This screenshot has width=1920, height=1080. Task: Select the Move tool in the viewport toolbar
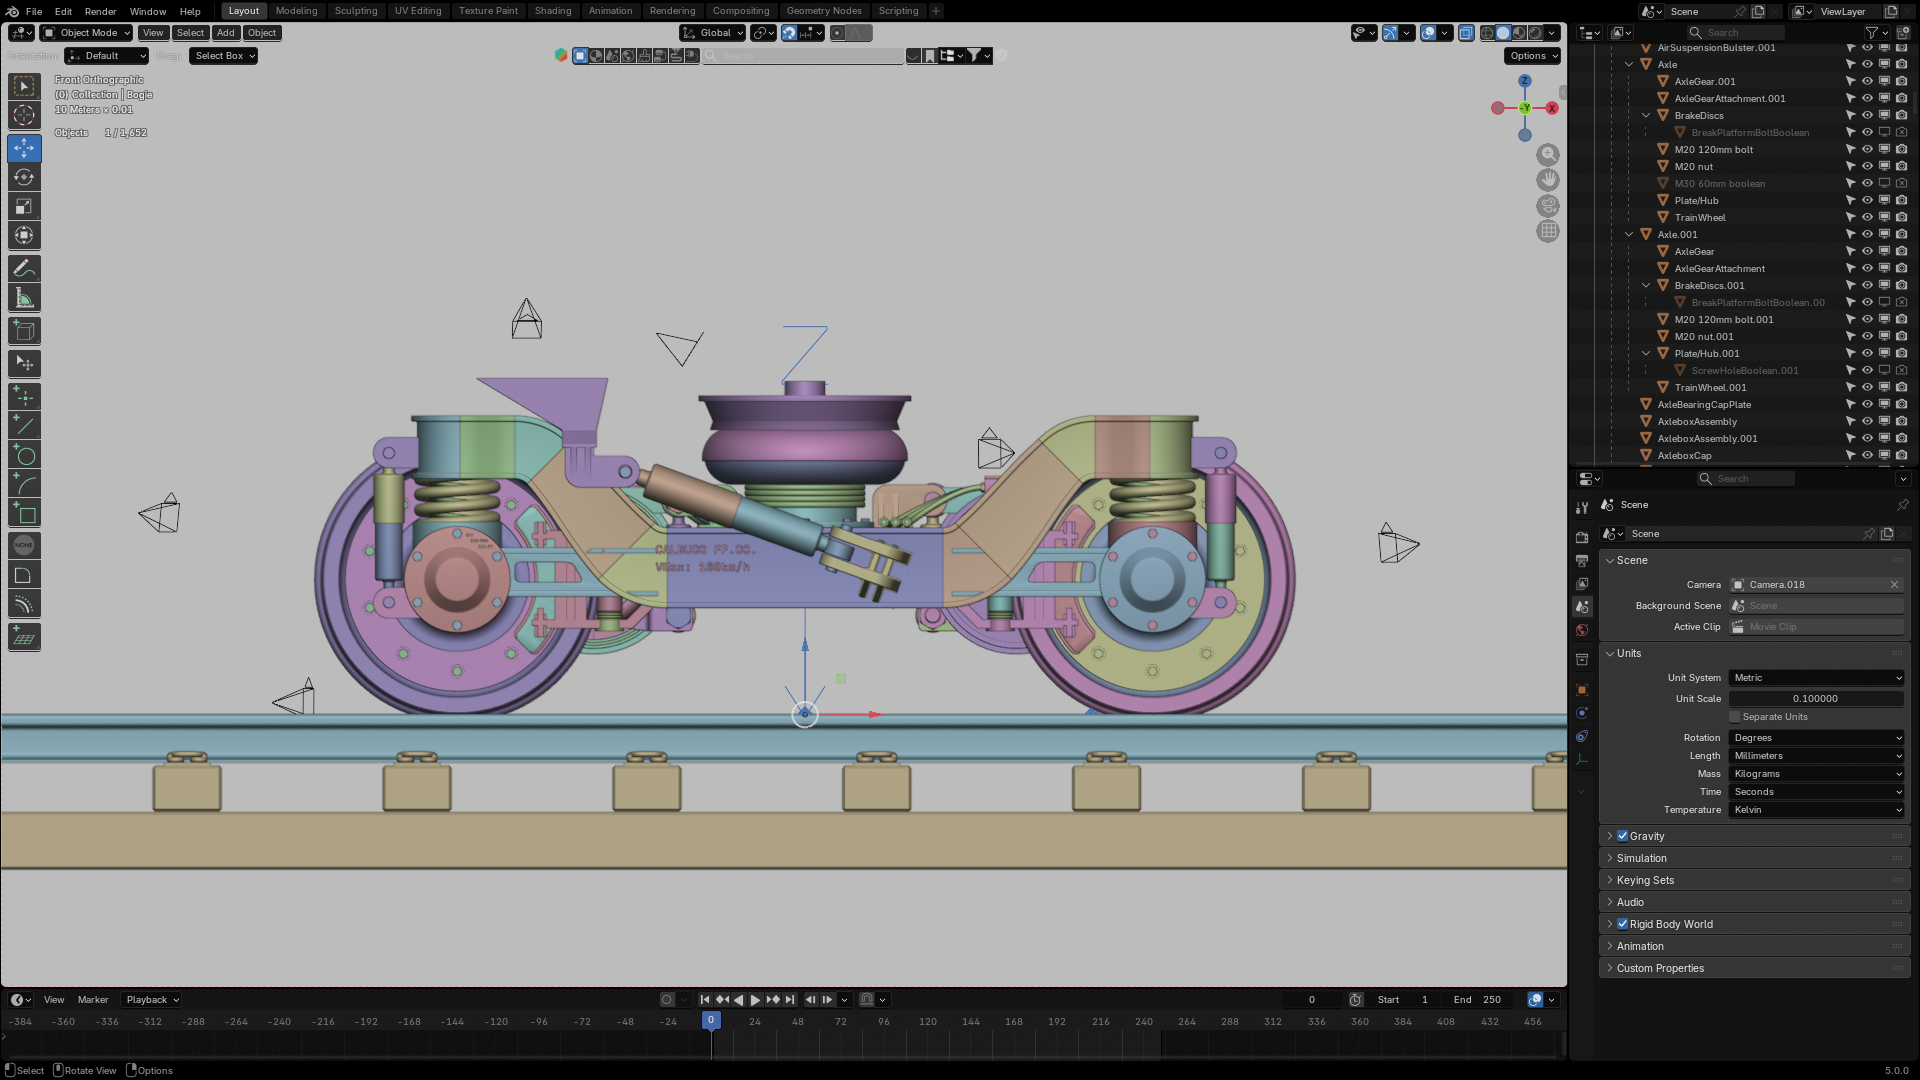(24, 148)
